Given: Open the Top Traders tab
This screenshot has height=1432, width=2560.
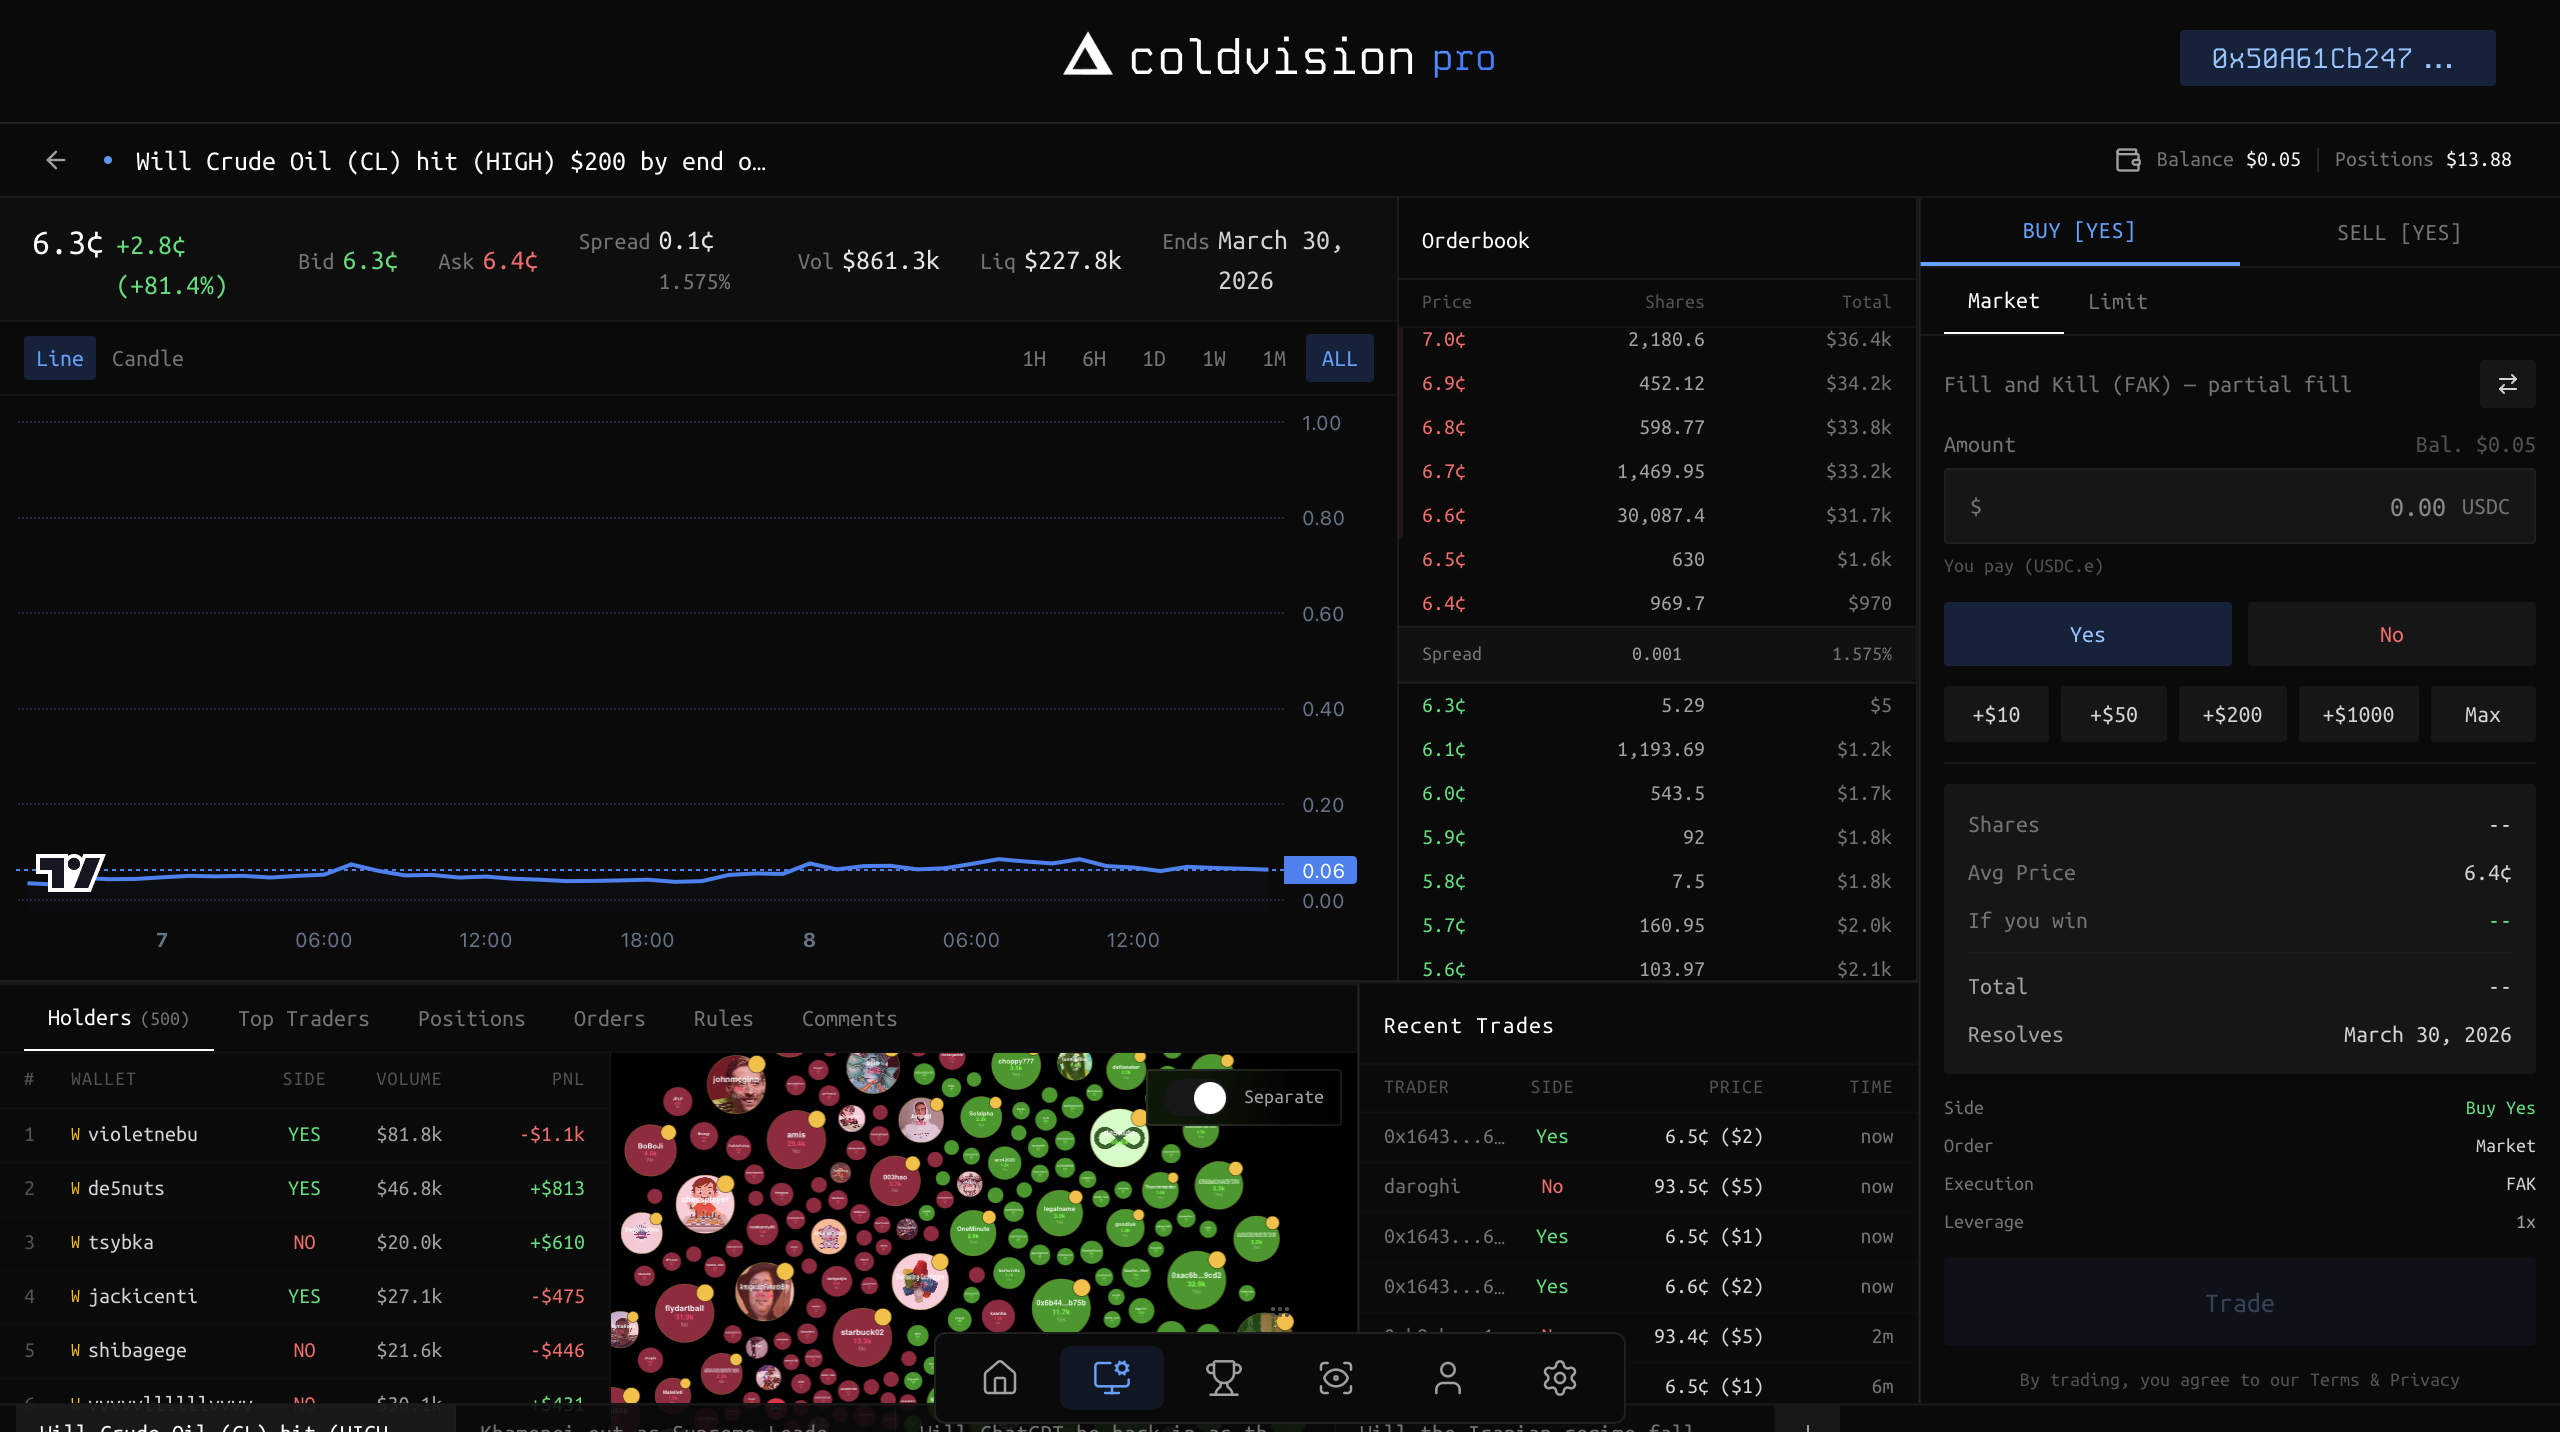Looking at the screenshot, I should point(303,1018).
